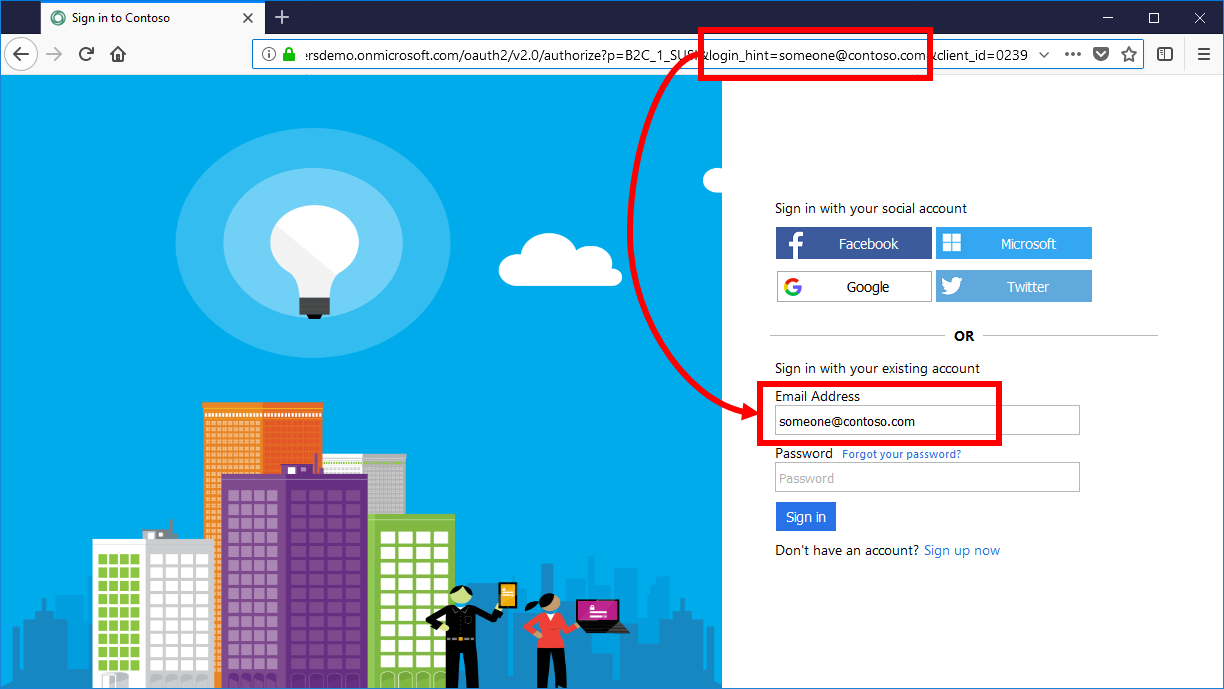Image resolution: width=1224 pixels, height=689 pixels.
Task: Toggle the browser sidebar panel
Action: [x=1165, y=54]
